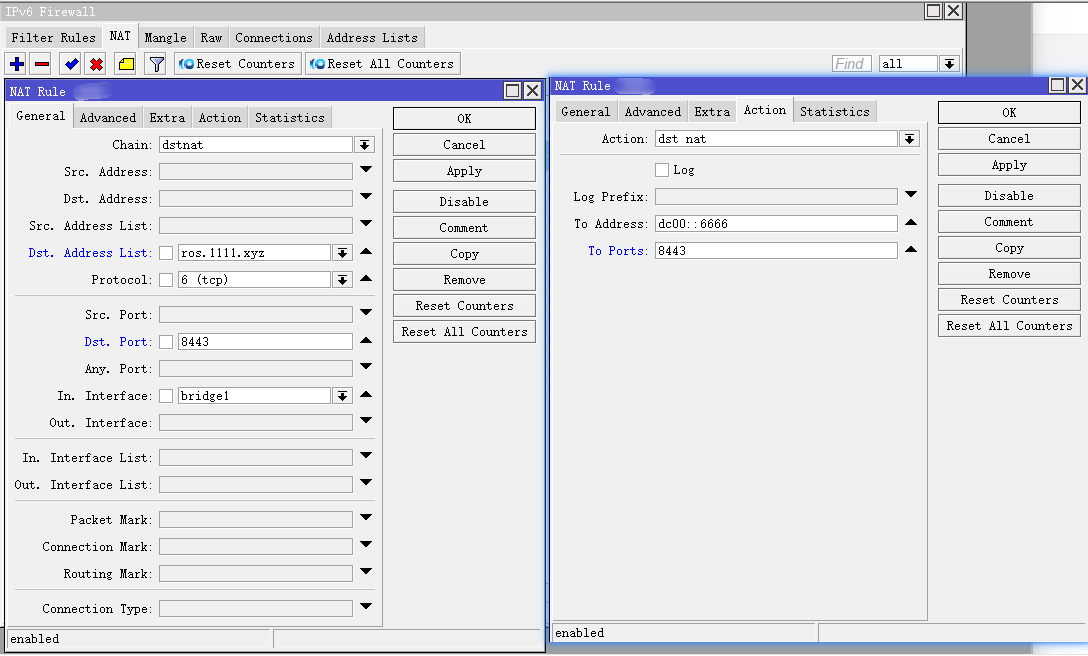Click the blue checkmark enable icon
The height and width of the screenshot is (656, 1088).
[71, 64]
